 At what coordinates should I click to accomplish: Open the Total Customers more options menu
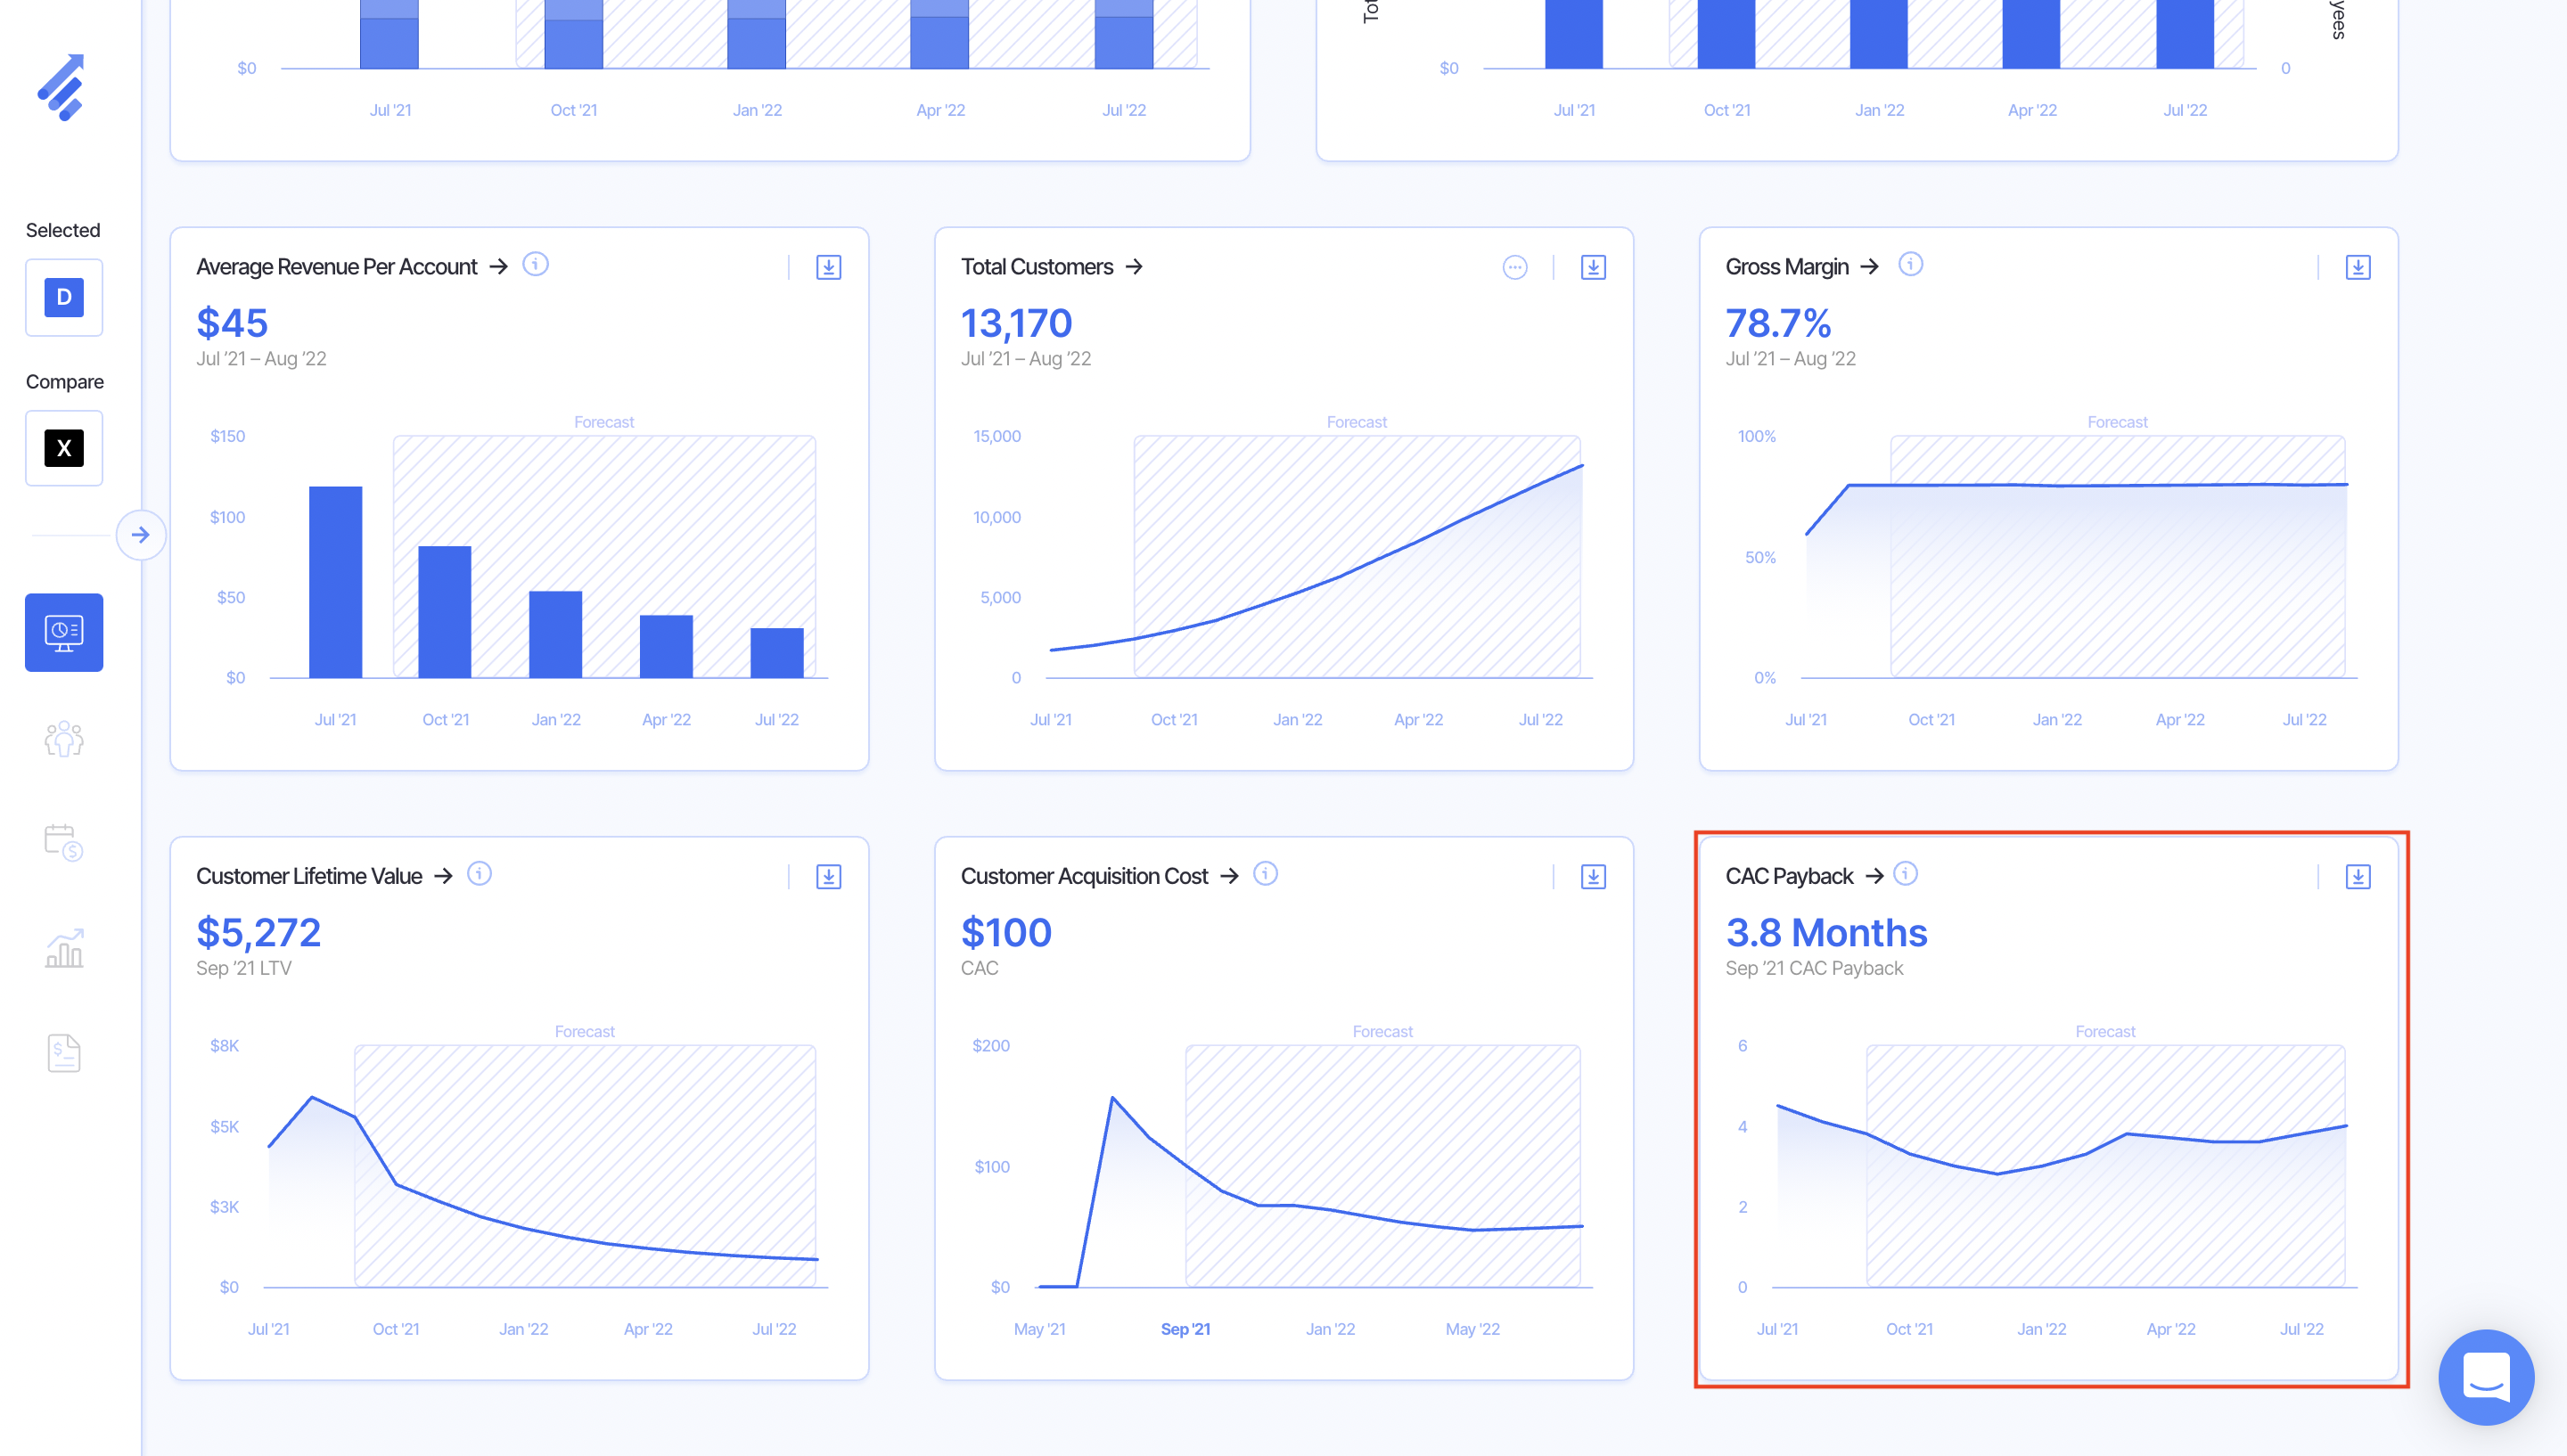point(1514,267)
